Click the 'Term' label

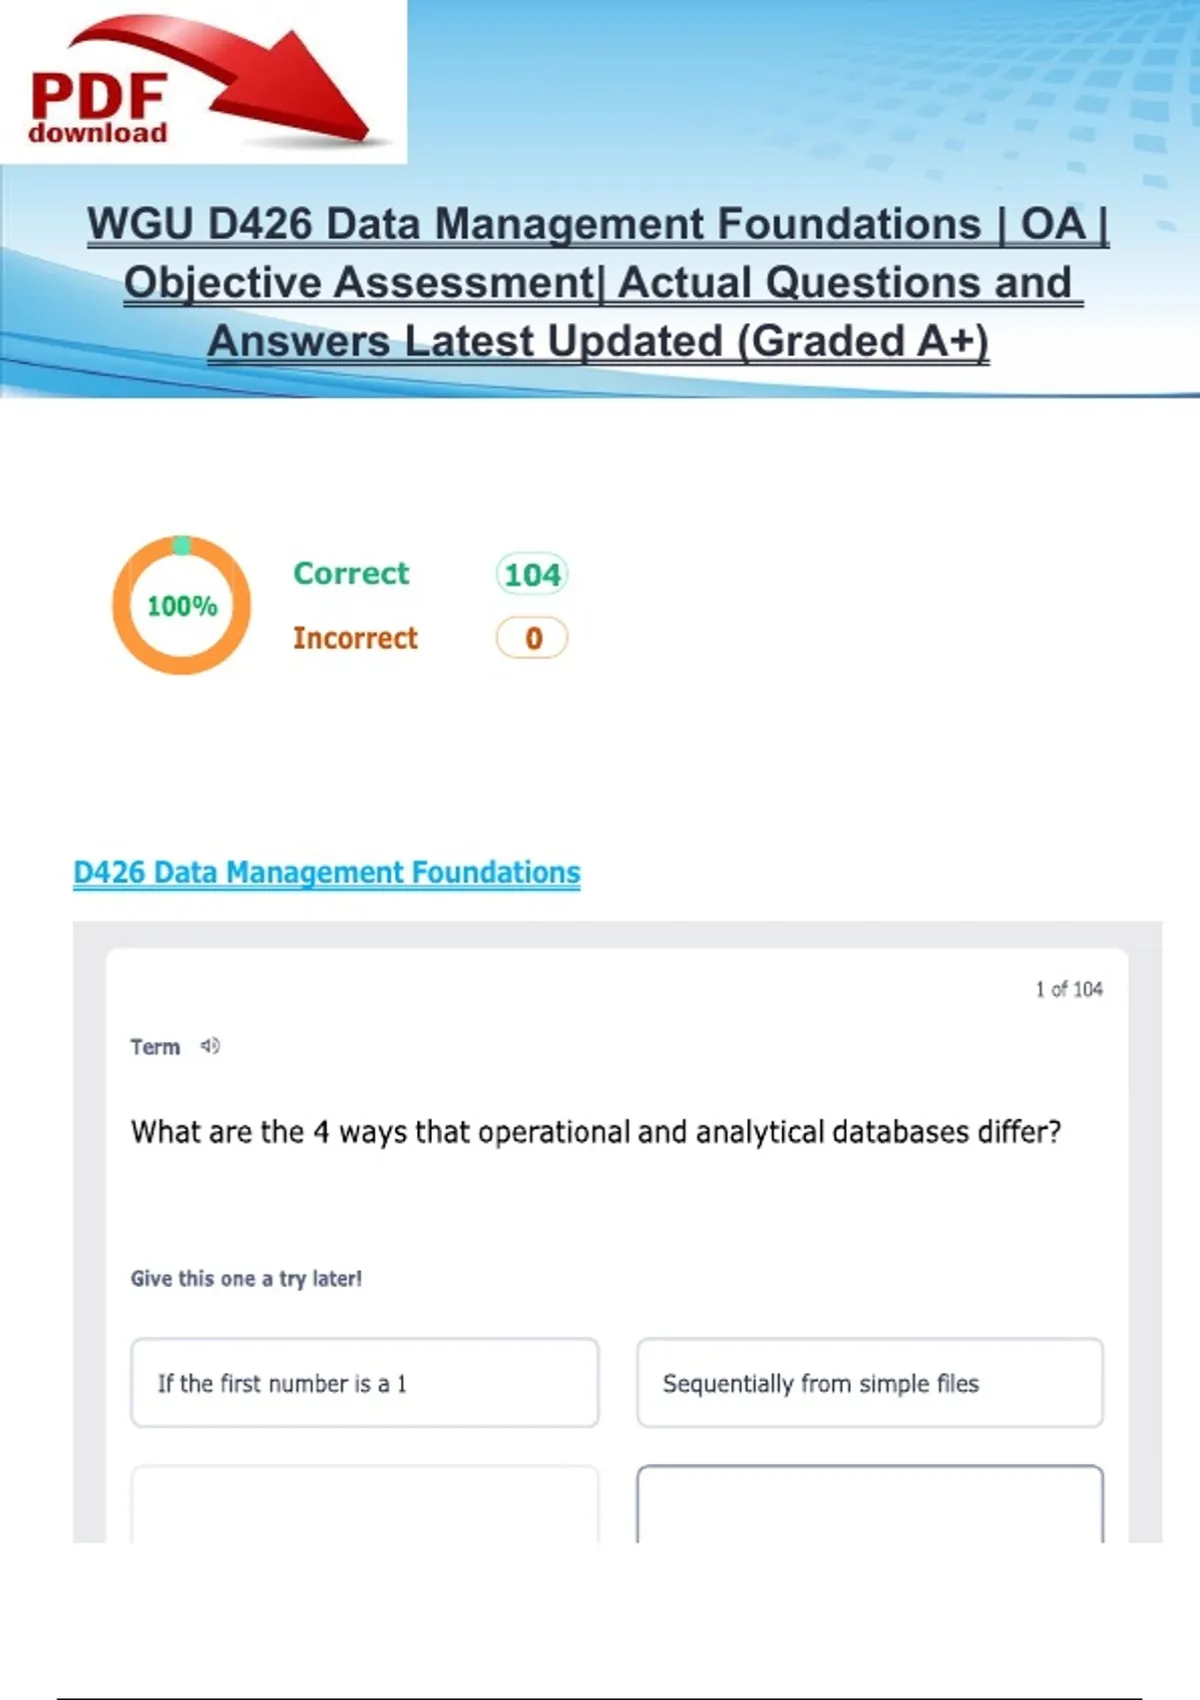click(155, 1047)
